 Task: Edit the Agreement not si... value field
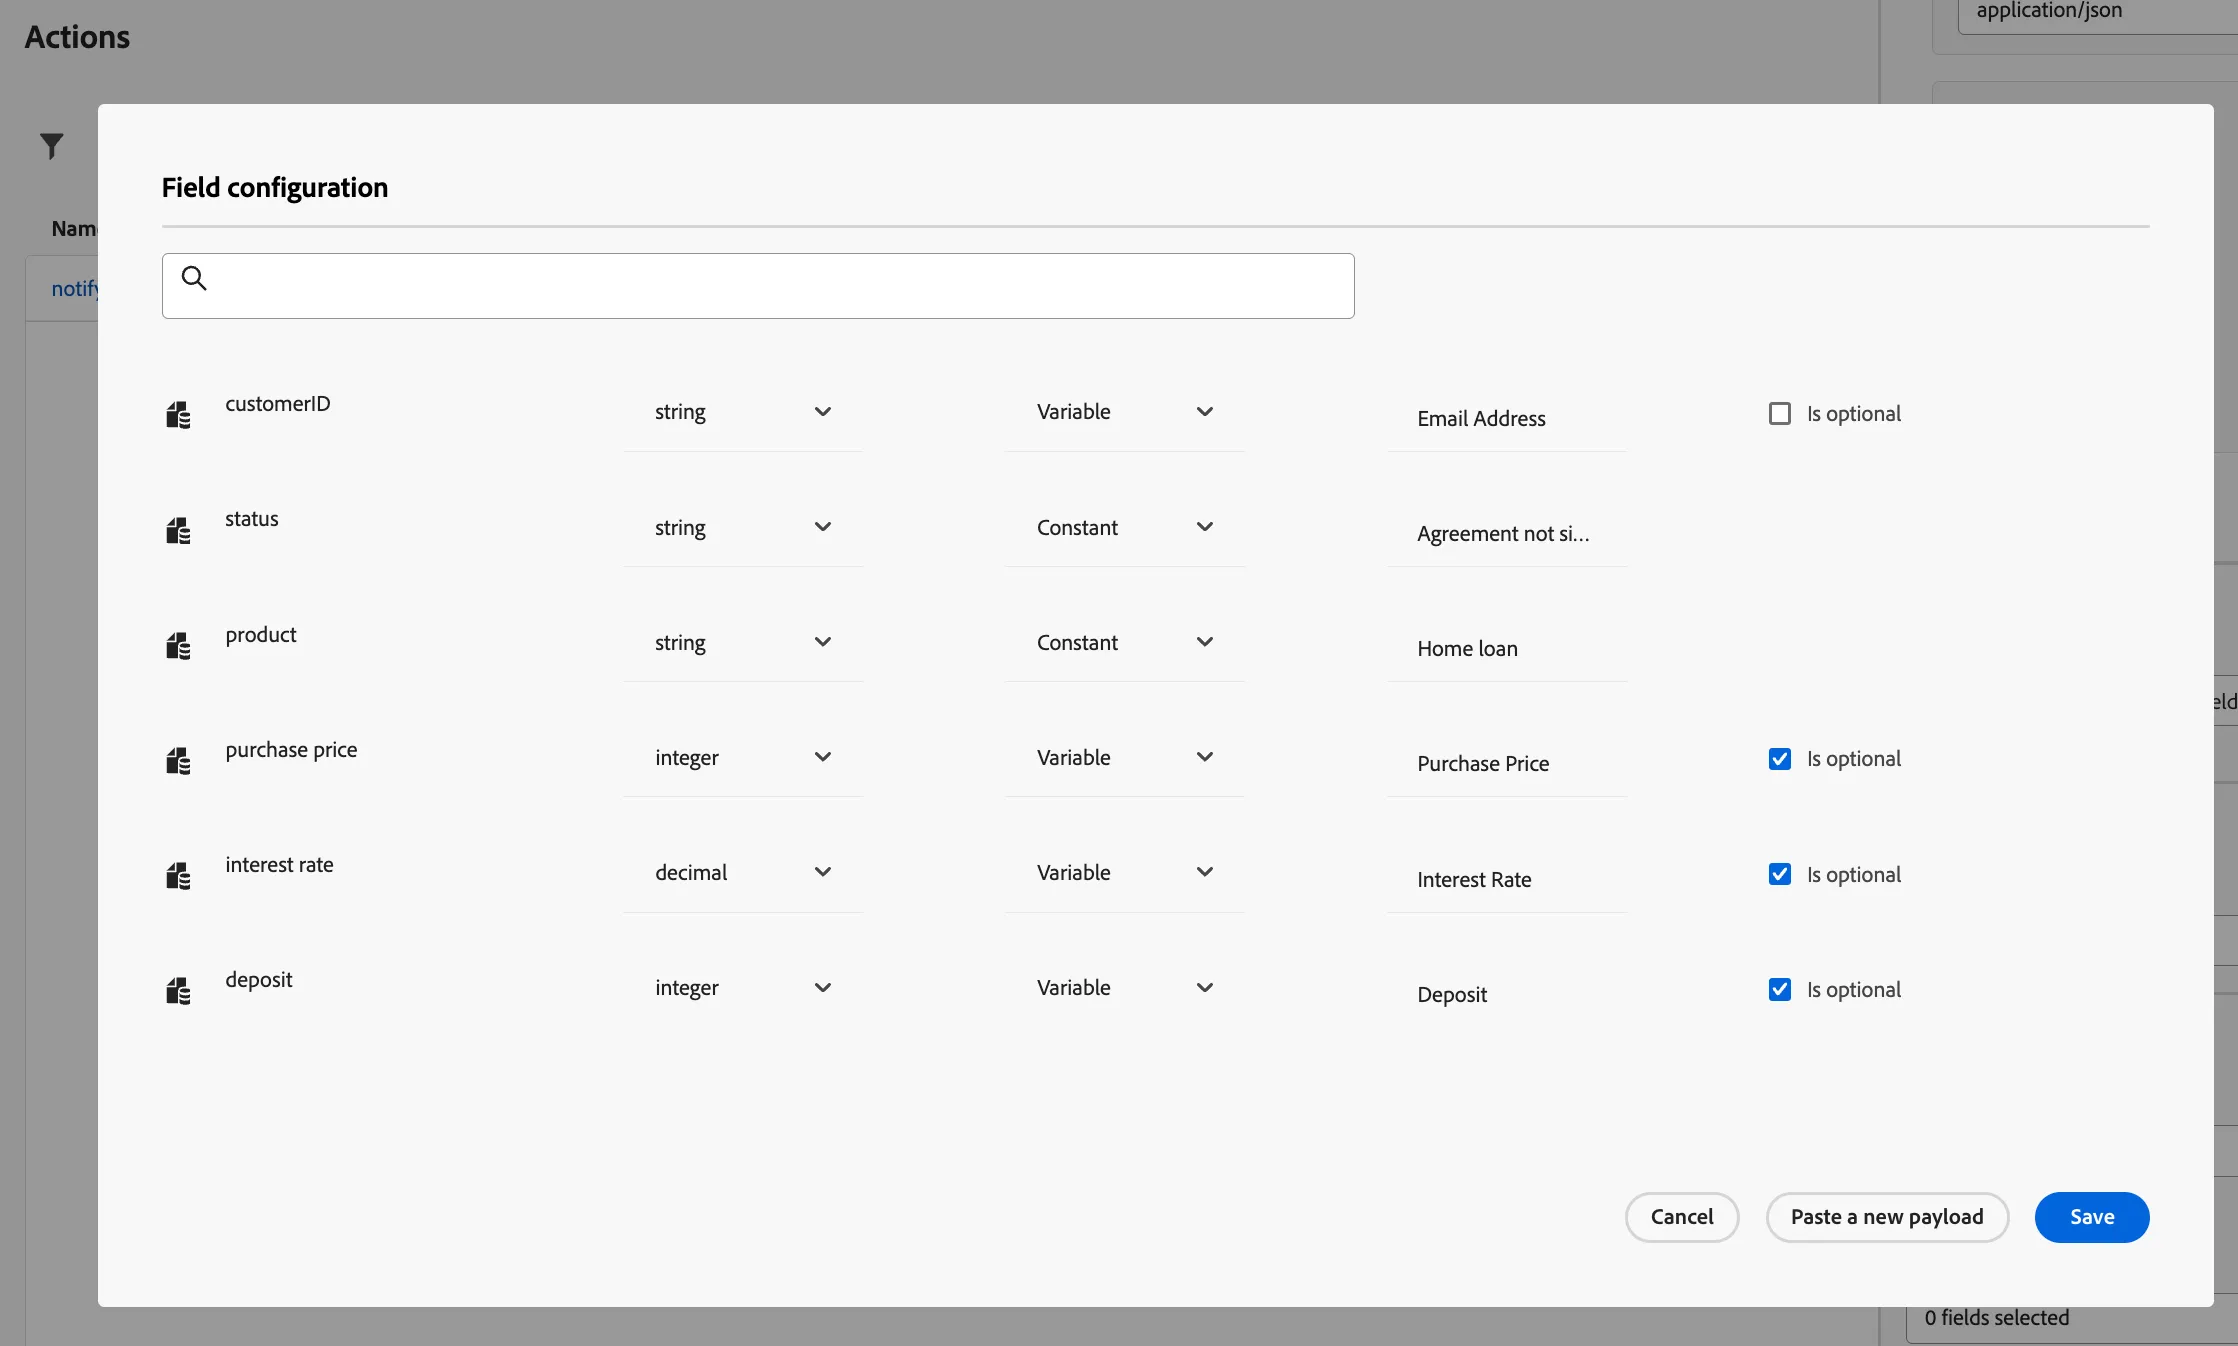1507,533
